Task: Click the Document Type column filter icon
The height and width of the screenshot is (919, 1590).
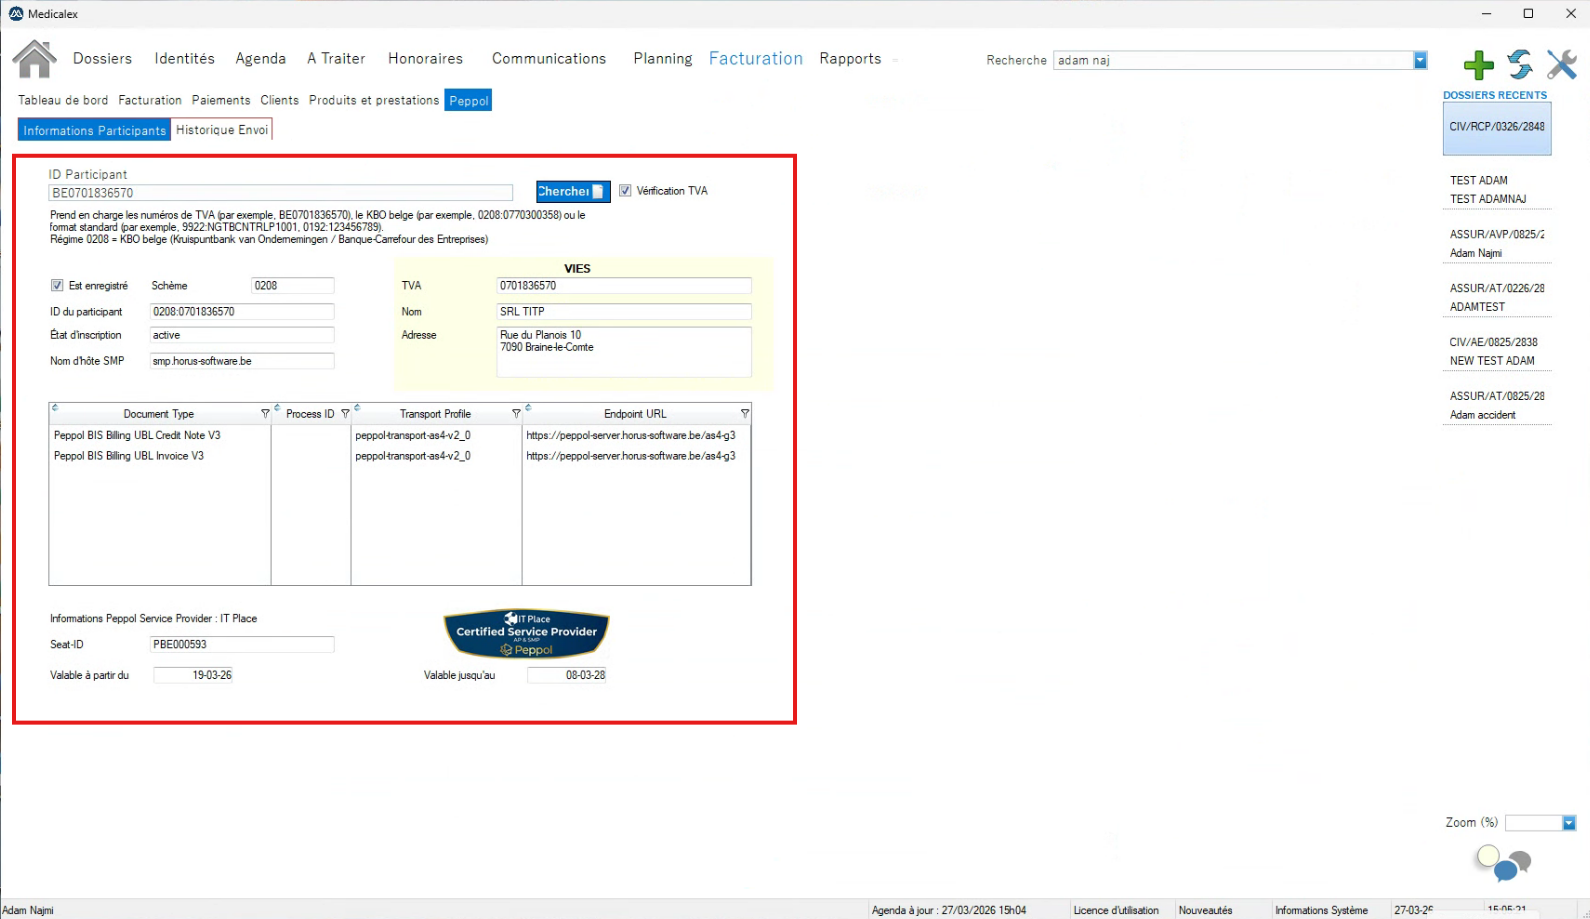Action: pos(265,414)
